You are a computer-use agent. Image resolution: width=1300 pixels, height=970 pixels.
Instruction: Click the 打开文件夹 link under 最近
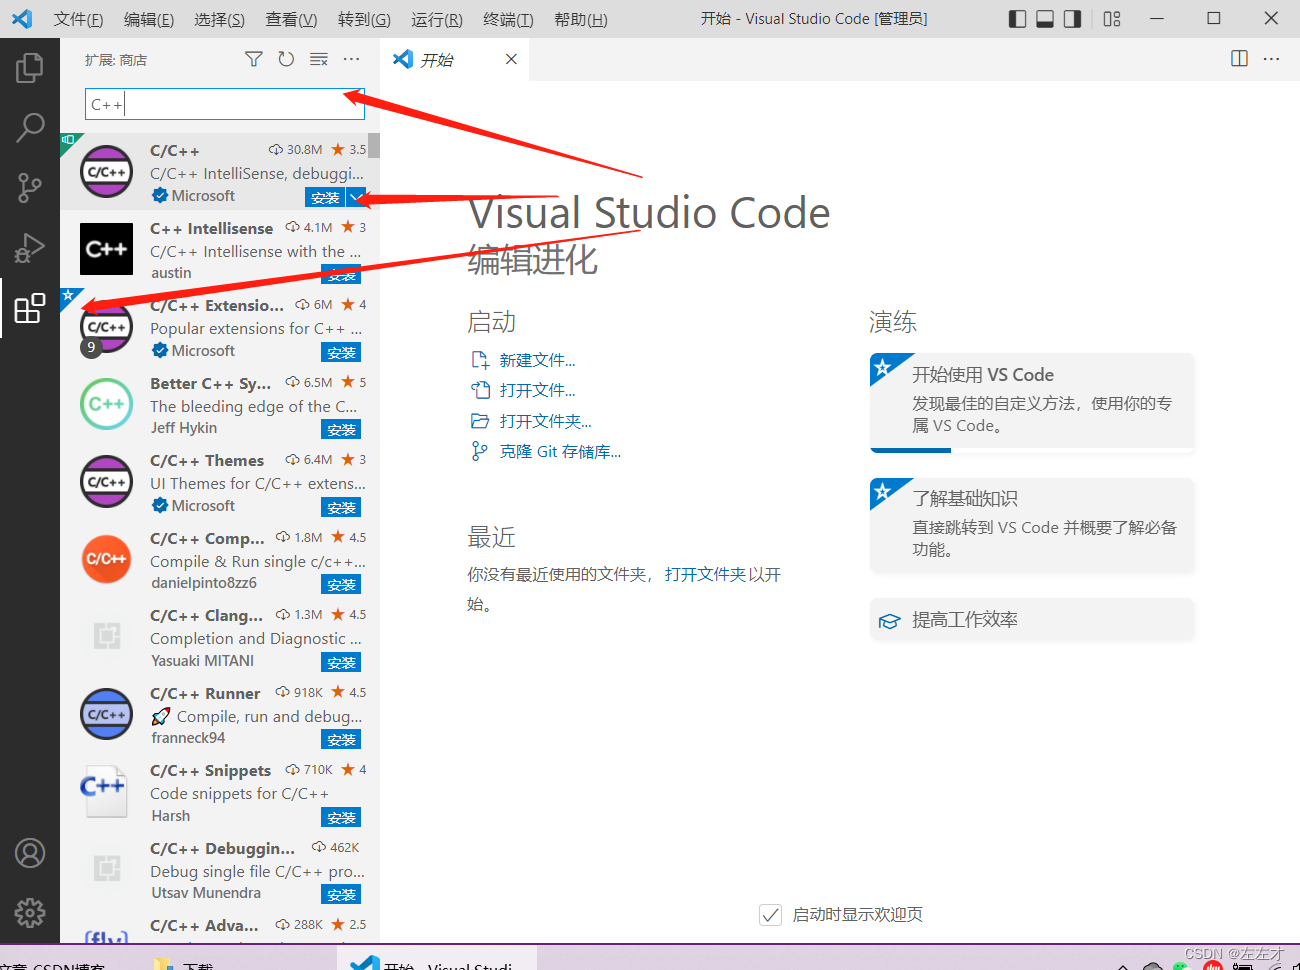(x=705, y=574)
